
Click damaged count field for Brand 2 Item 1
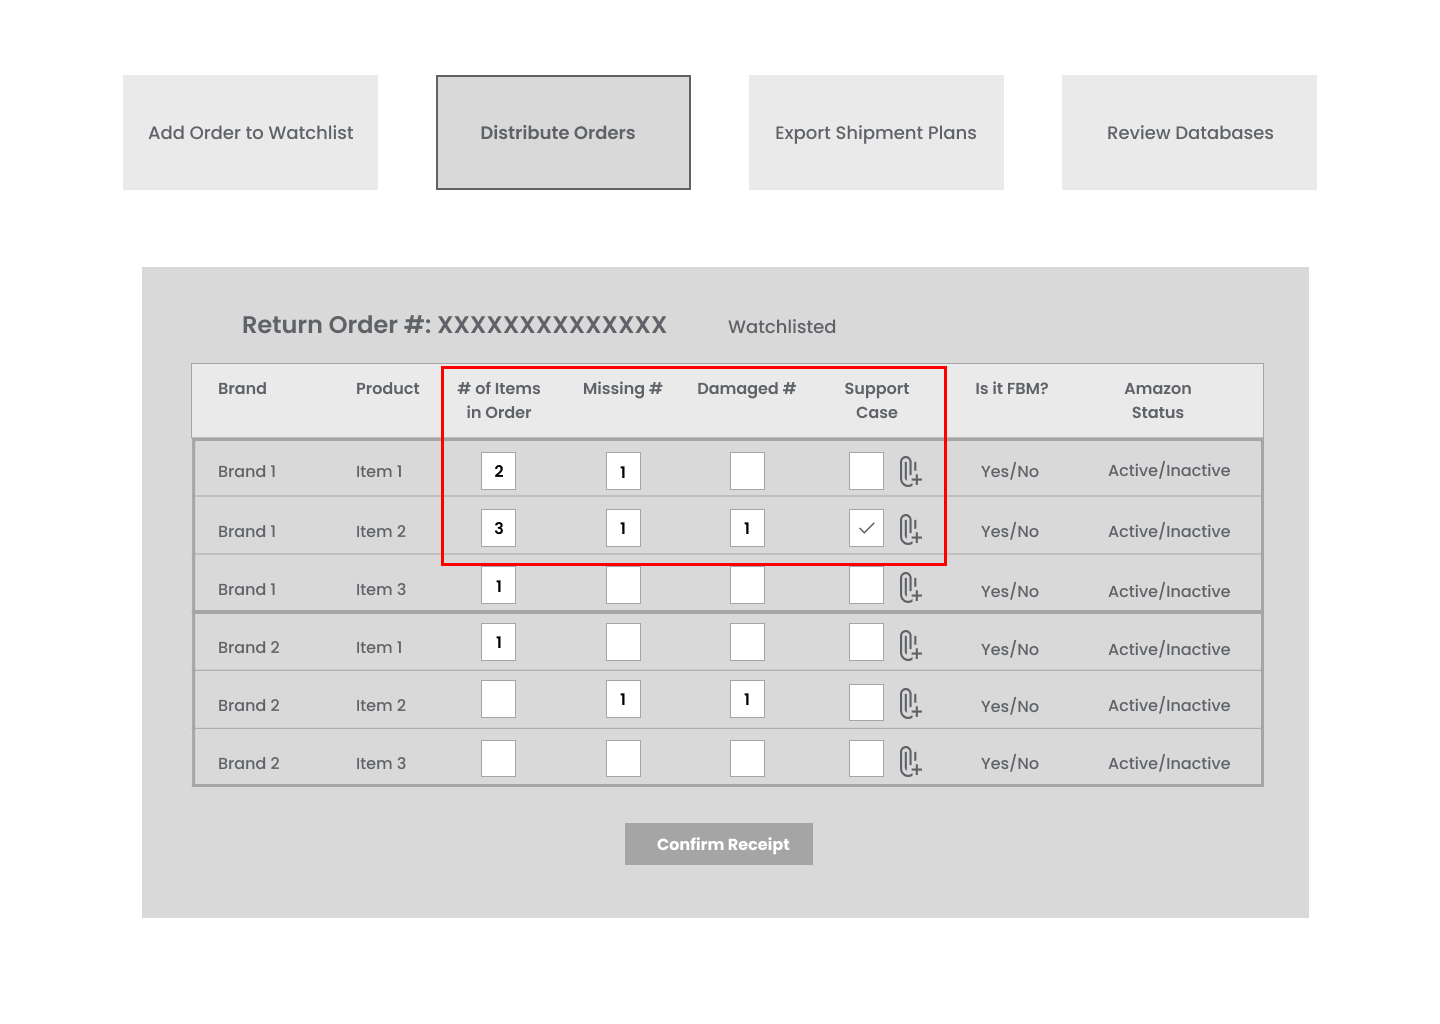pyautogui.click(x=747, y=642)
